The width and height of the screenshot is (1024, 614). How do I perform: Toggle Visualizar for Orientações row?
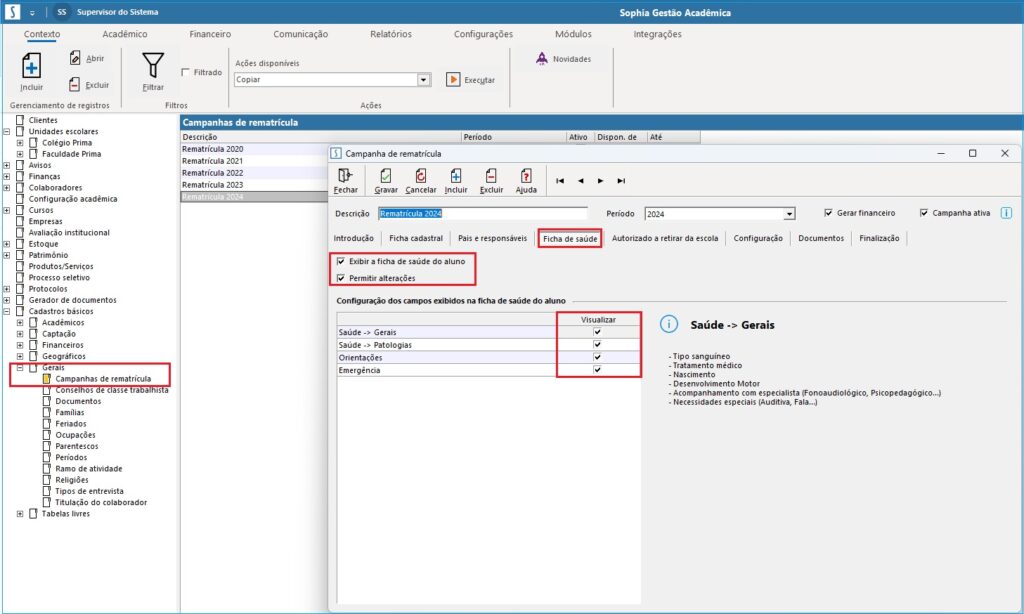(597, 357)
